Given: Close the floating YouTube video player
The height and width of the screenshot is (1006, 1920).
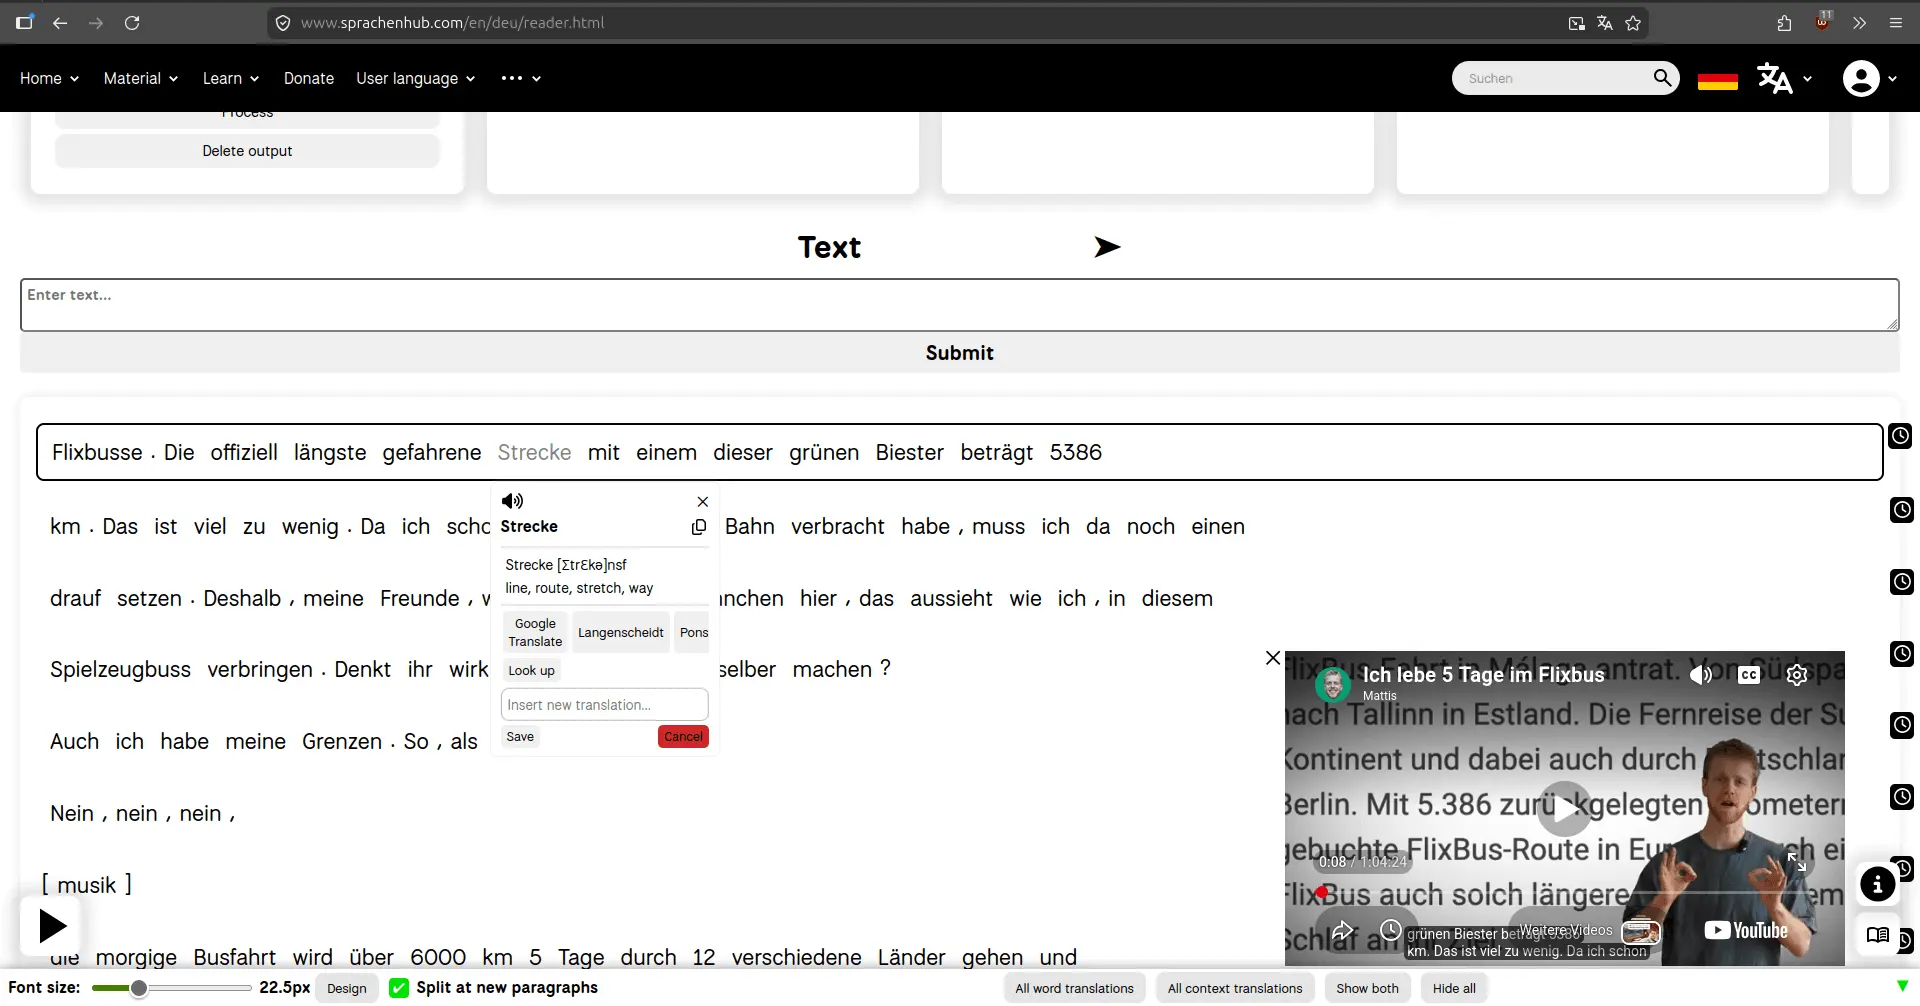Looking at the screenshot, I should point(1272,658).
